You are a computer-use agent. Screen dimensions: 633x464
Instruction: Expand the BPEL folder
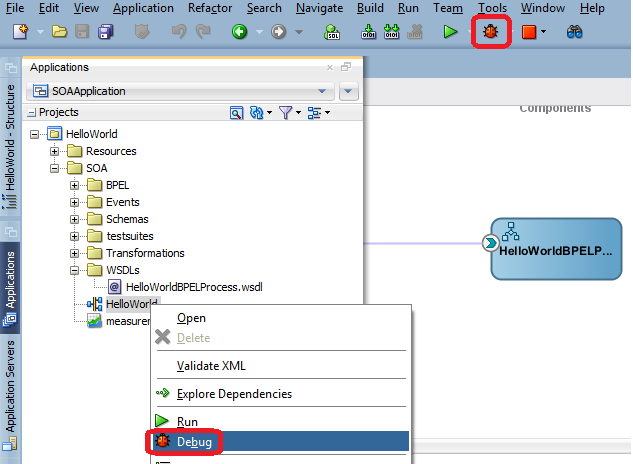(74, 185)
